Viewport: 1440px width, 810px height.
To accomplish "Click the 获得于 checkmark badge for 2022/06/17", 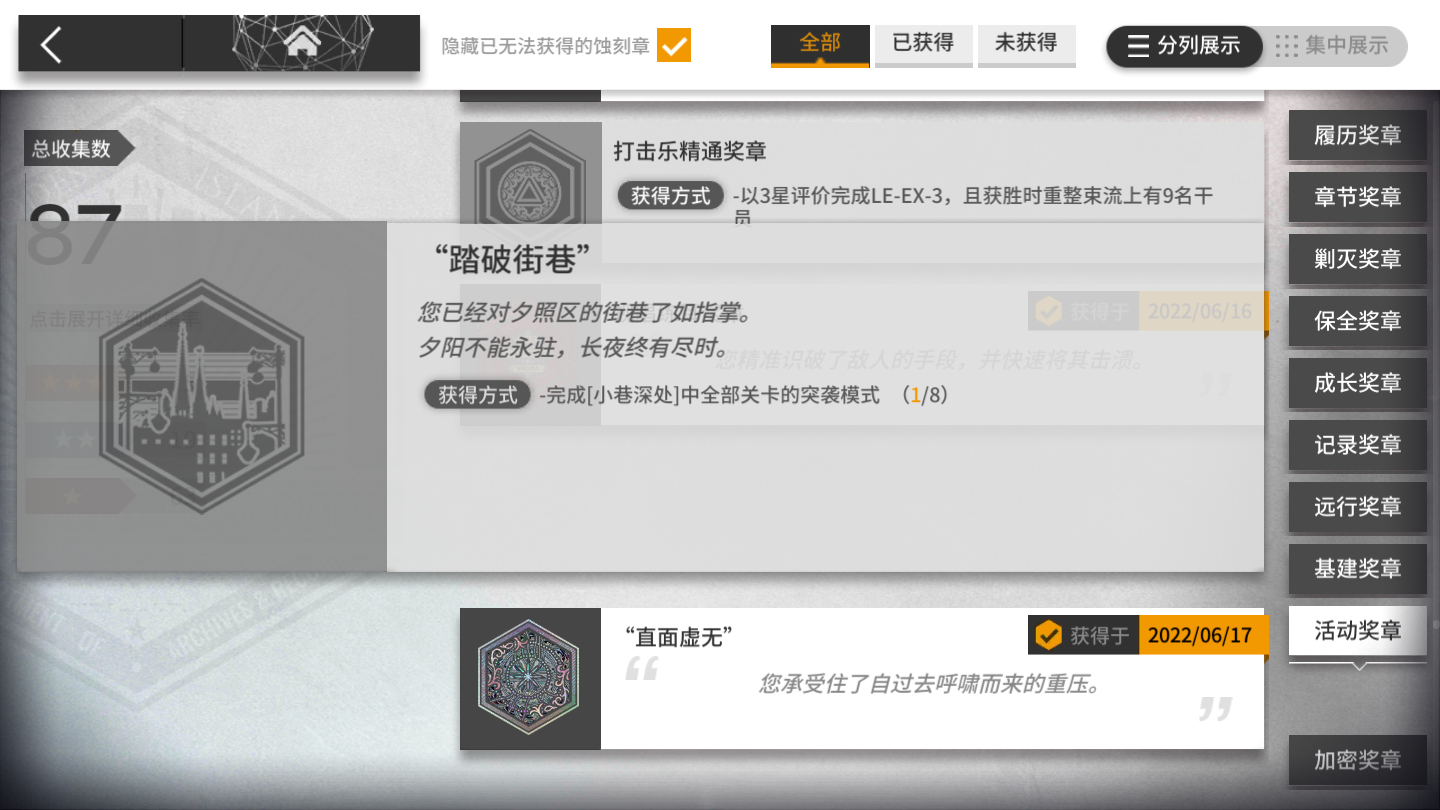I will (1048, 634).
